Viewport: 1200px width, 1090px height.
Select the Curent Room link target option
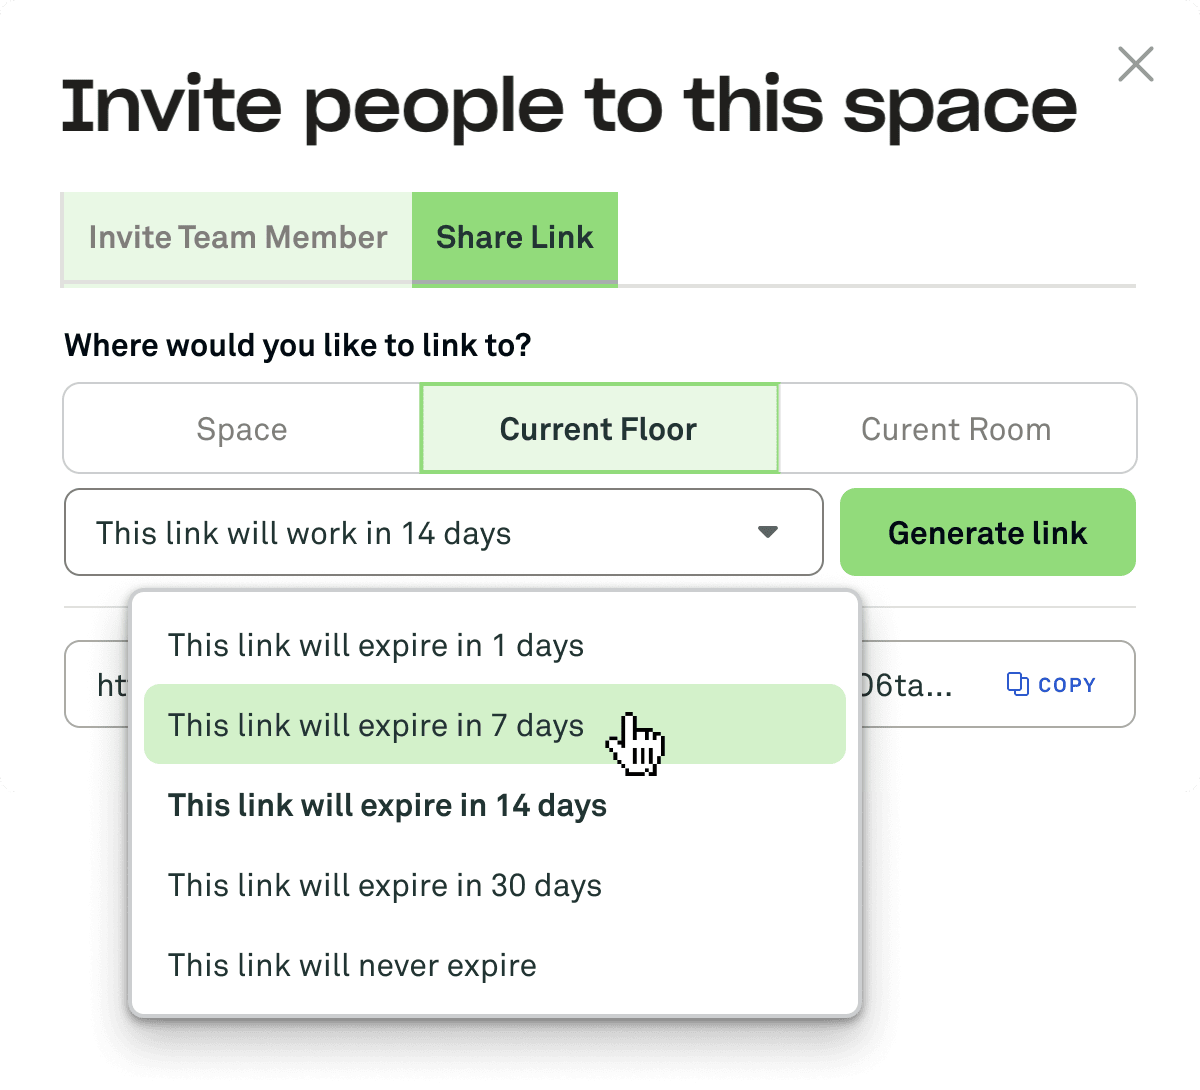[x=956, y=428]
